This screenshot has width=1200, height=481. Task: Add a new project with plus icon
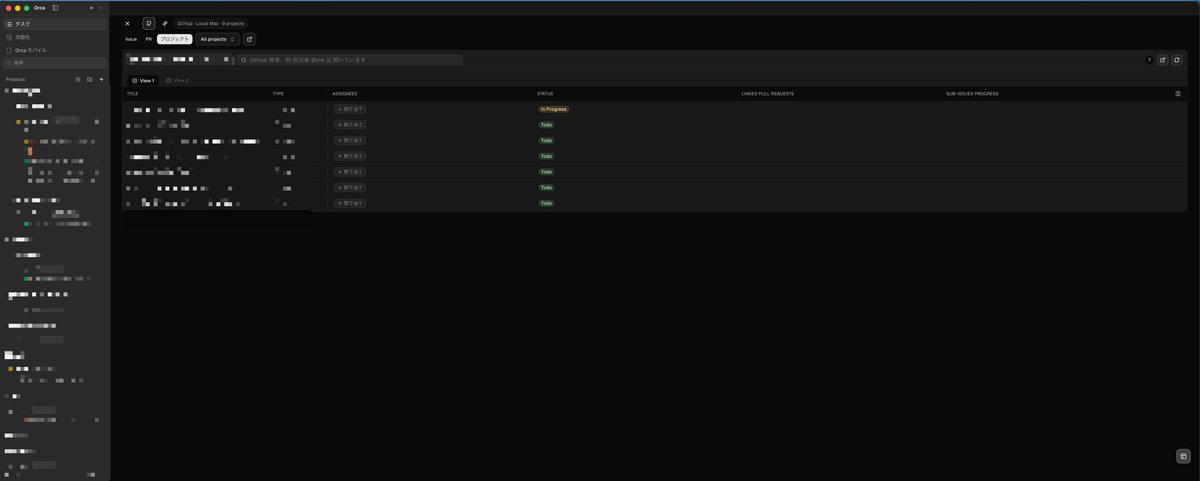point(101,79)
